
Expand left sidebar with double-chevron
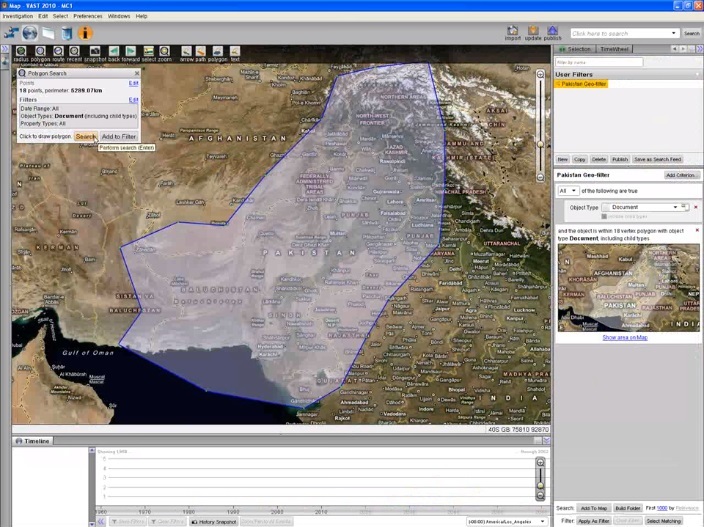pos(5,48)
